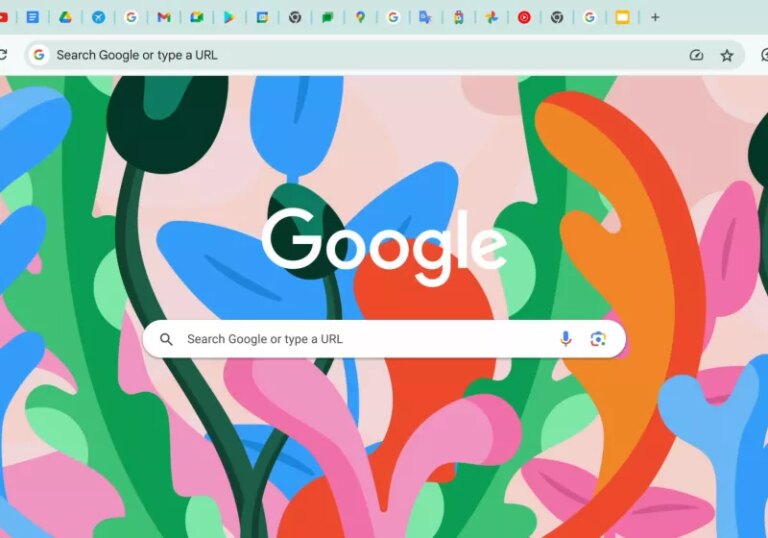Start voice search with microphone icon
The height and width of the screenshot is (538, 768).
(x=566, y=339)
